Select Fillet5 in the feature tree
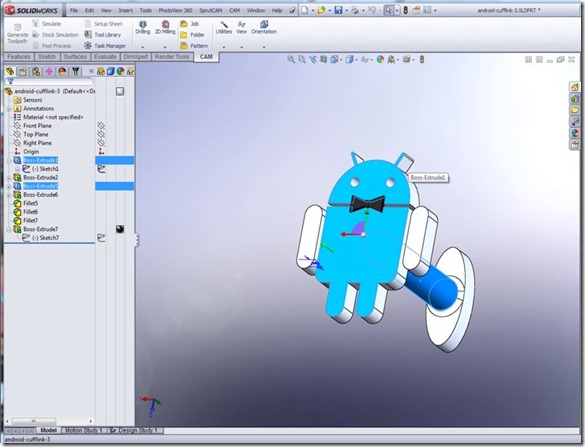Screen dimensions: 585x447 pos(26,203)
